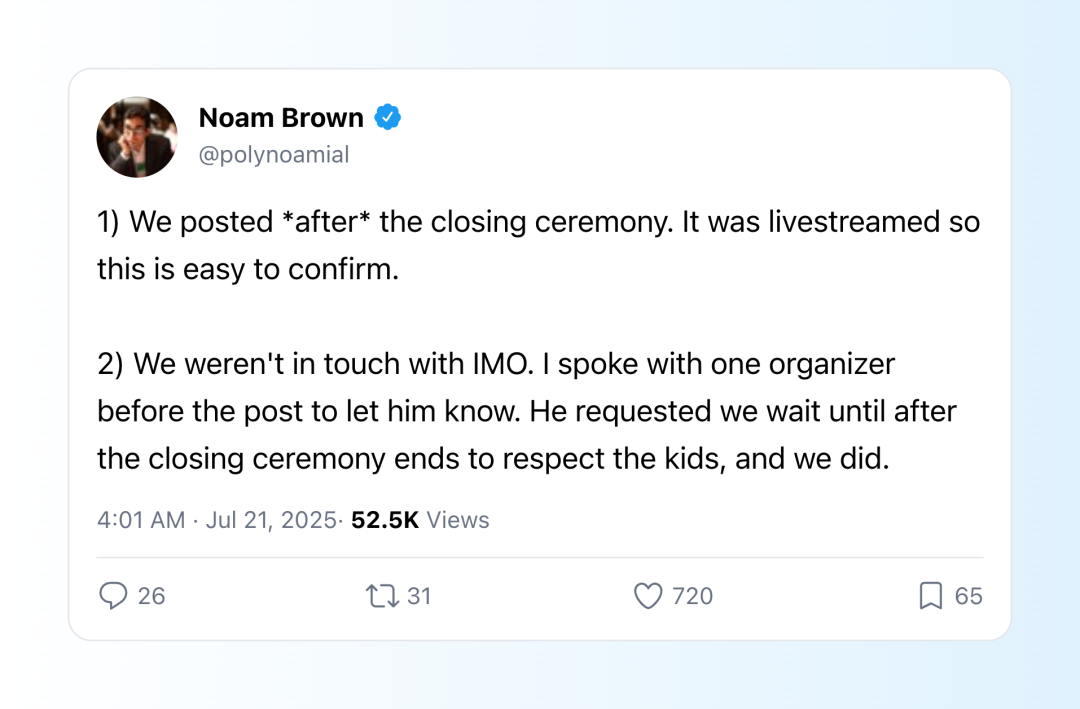Click the blue verified checkmark badge

coord(388,117)
